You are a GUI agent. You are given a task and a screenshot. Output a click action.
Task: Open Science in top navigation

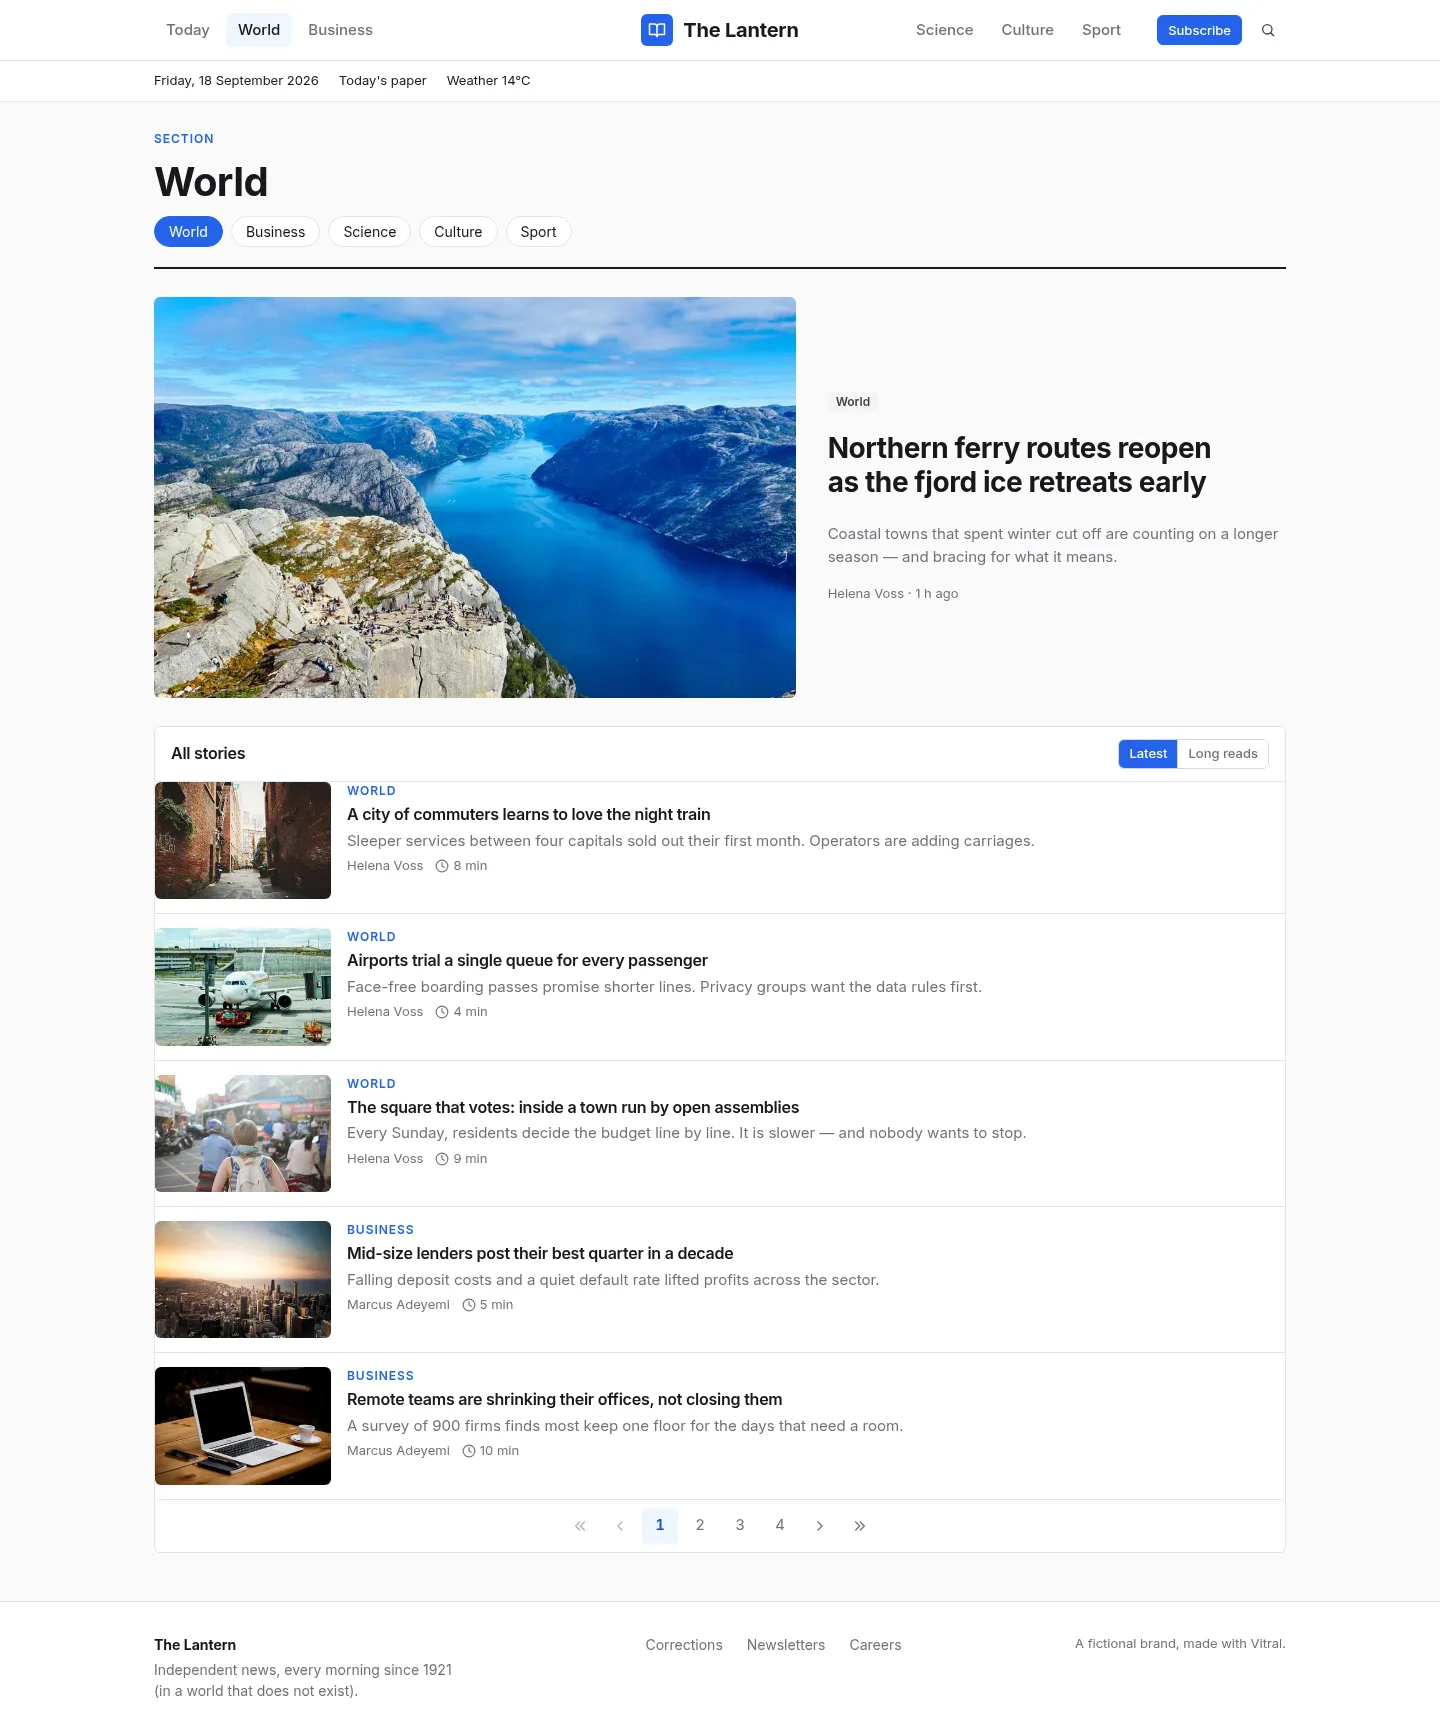944,30
